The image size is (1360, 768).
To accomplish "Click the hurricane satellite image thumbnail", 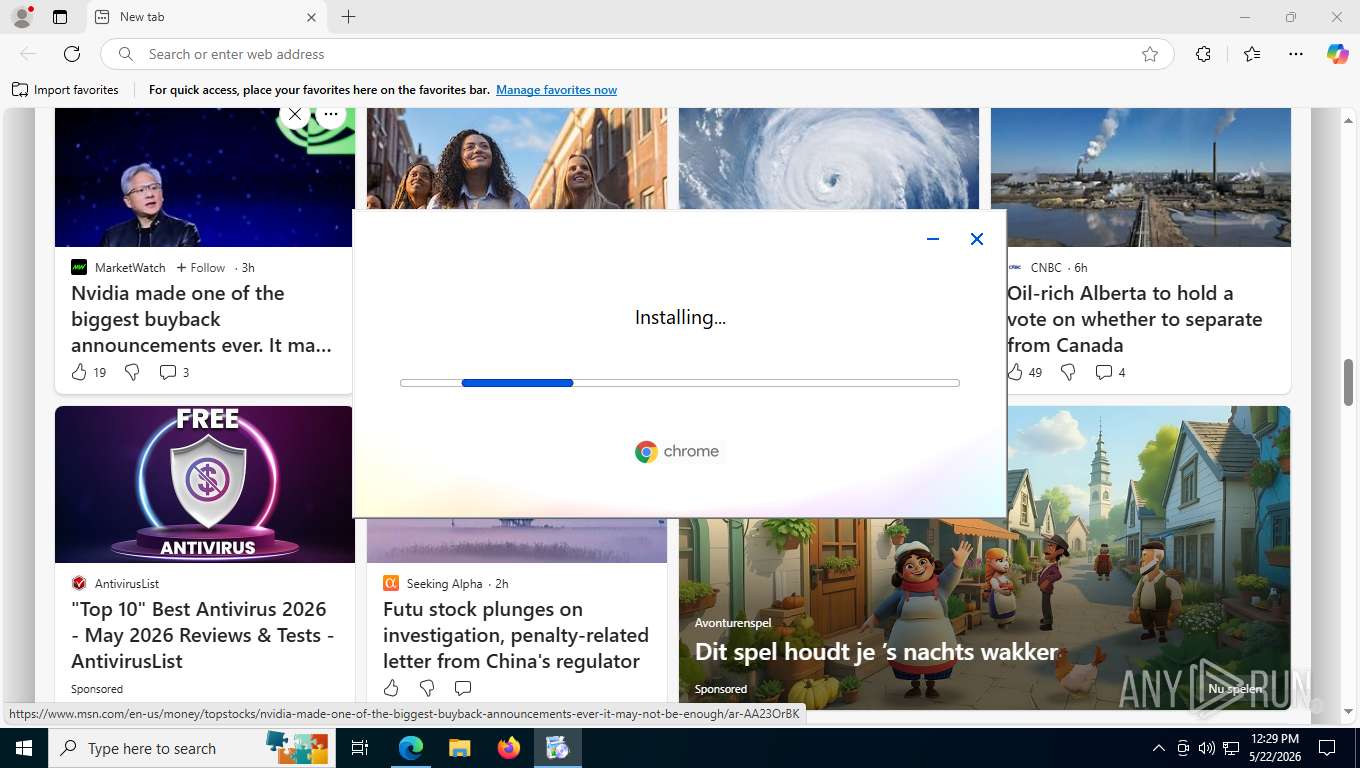I will (x=829, y=159).
